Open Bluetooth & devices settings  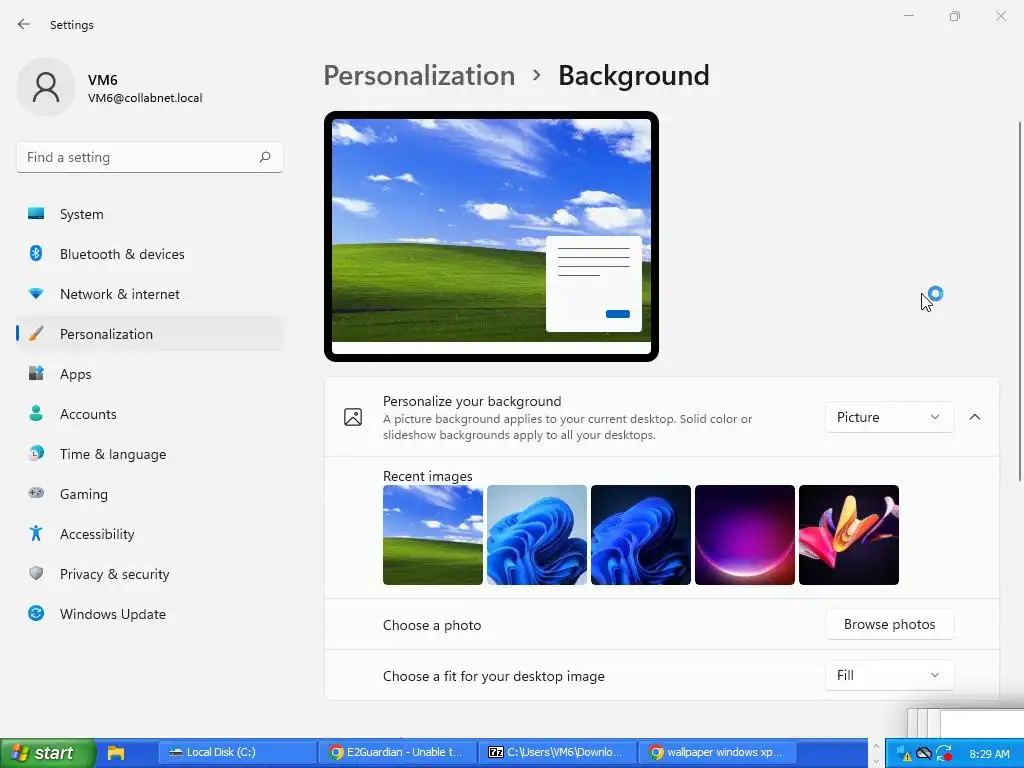(150, 254)
